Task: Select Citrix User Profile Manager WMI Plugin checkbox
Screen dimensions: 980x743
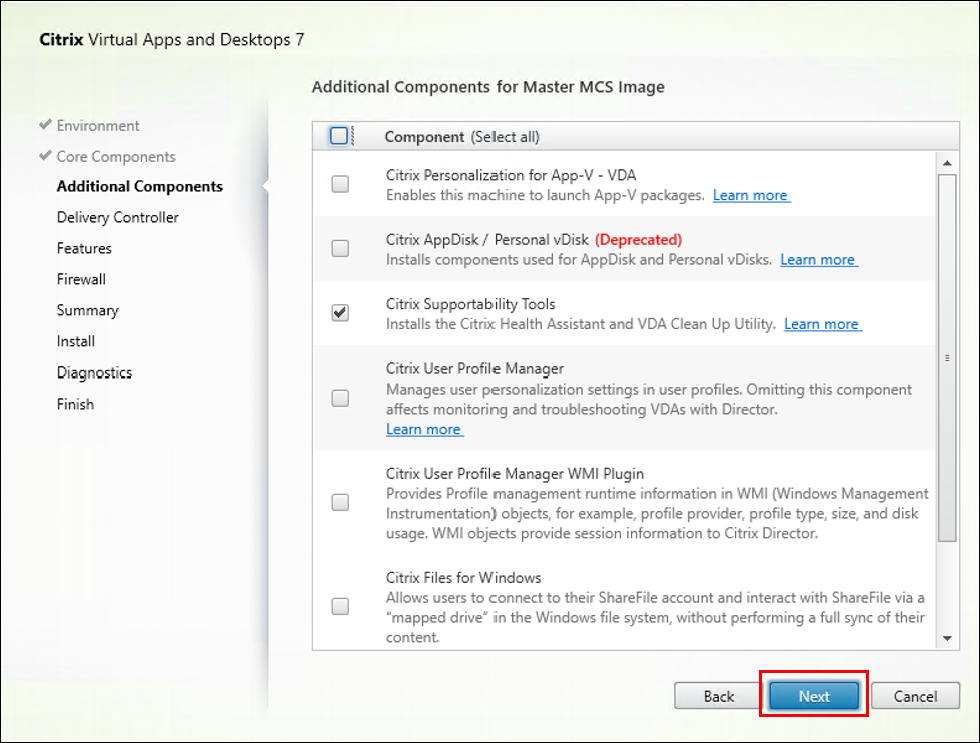Action: 340,502
